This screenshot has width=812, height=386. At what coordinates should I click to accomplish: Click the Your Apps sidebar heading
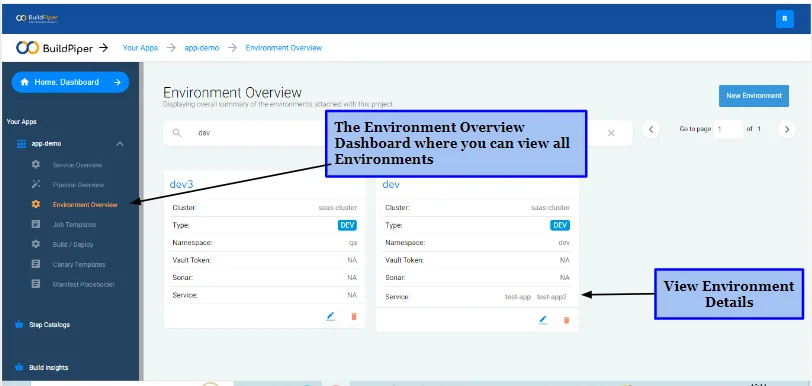pyautogui.click(x=22, y=122)
